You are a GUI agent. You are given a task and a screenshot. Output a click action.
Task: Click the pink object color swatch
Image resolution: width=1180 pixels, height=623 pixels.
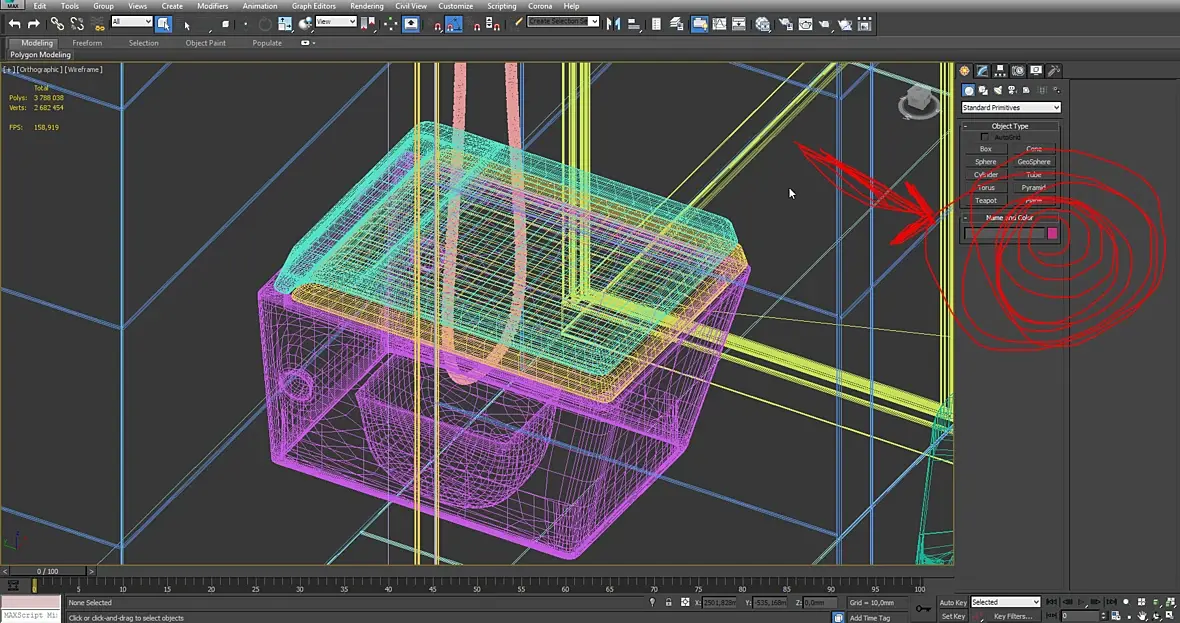[x=1052, y=233]
